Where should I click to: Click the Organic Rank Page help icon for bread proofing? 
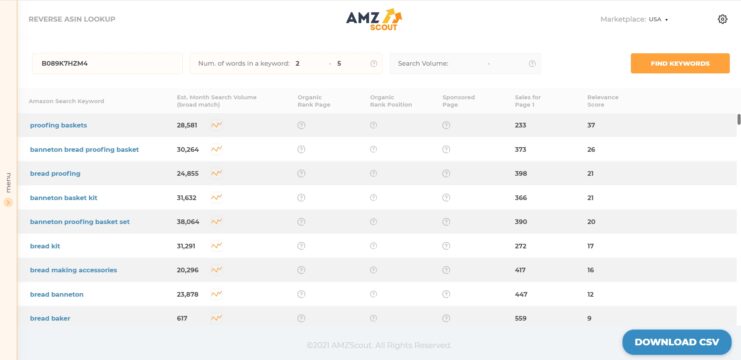301,173
